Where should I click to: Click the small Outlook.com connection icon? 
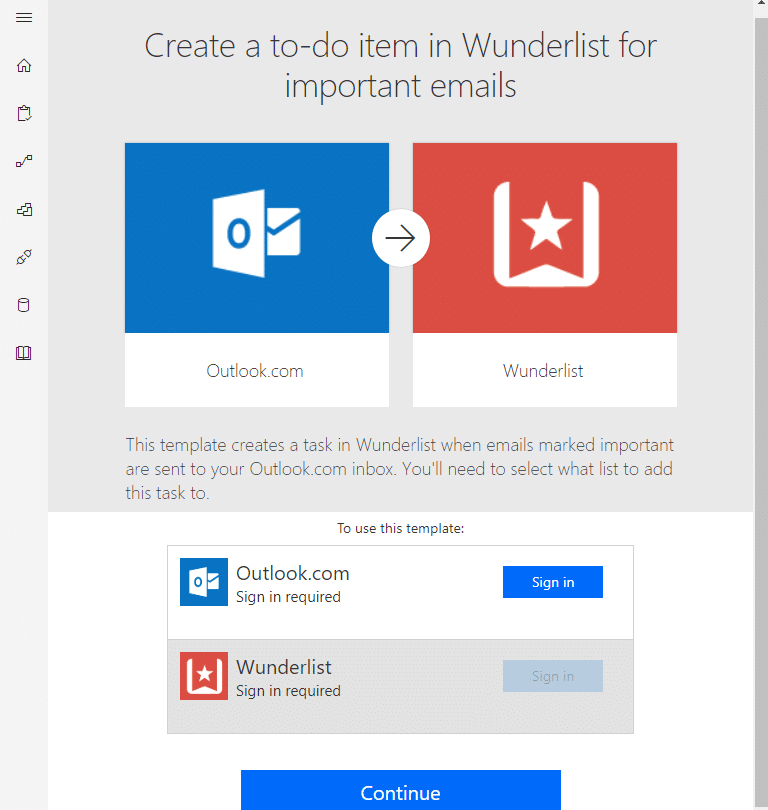203,582
